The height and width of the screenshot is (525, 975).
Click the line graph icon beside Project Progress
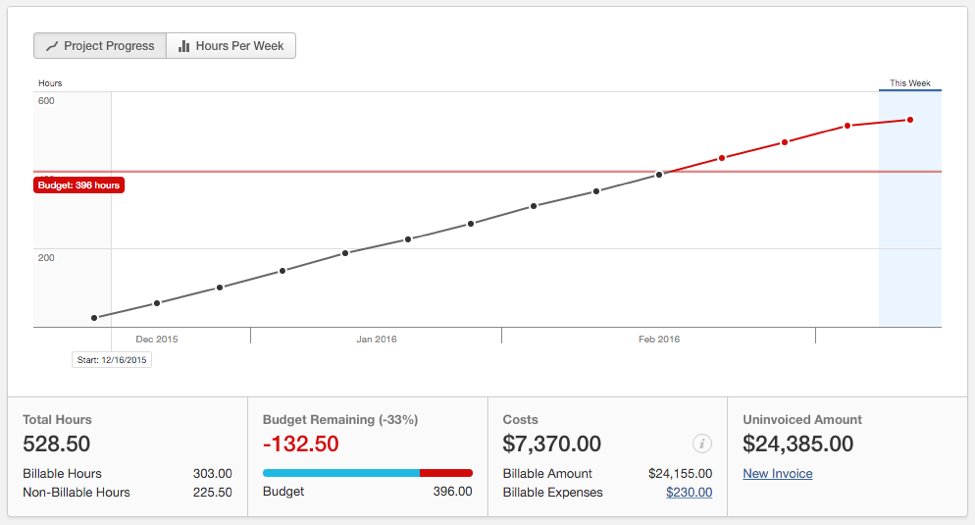point(52,46)
